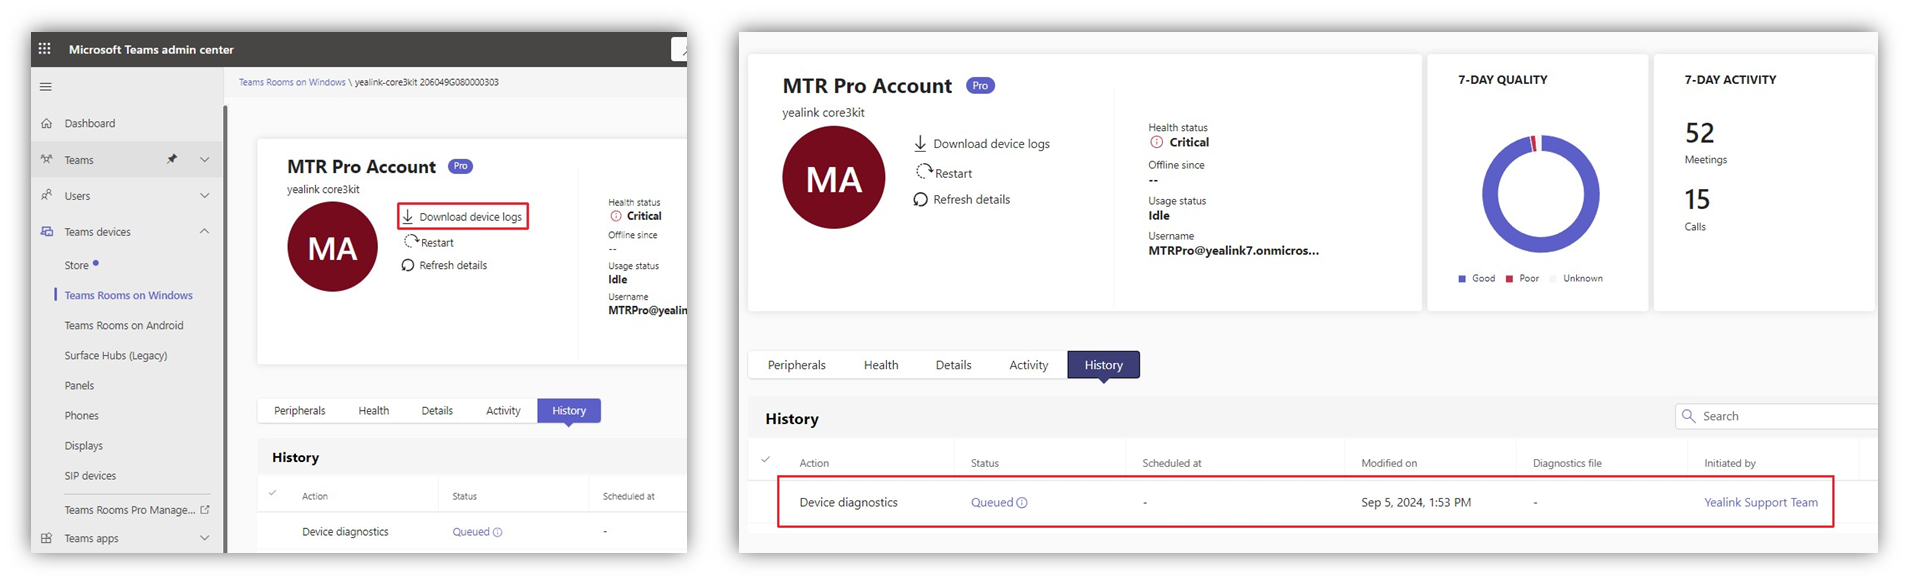
Task: Select History tab in left window
Action: (569, 411)
